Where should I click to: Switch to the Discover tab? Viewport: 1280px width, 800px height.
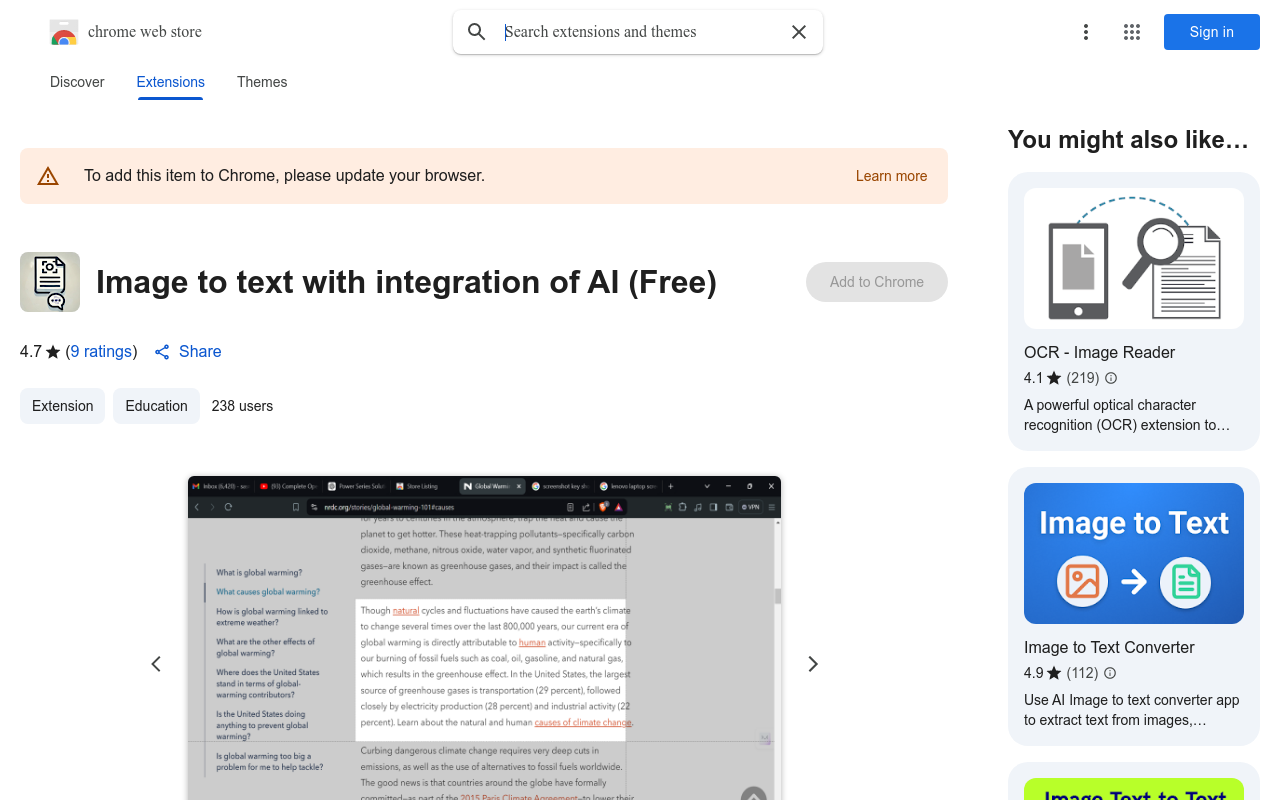point(77,82)
